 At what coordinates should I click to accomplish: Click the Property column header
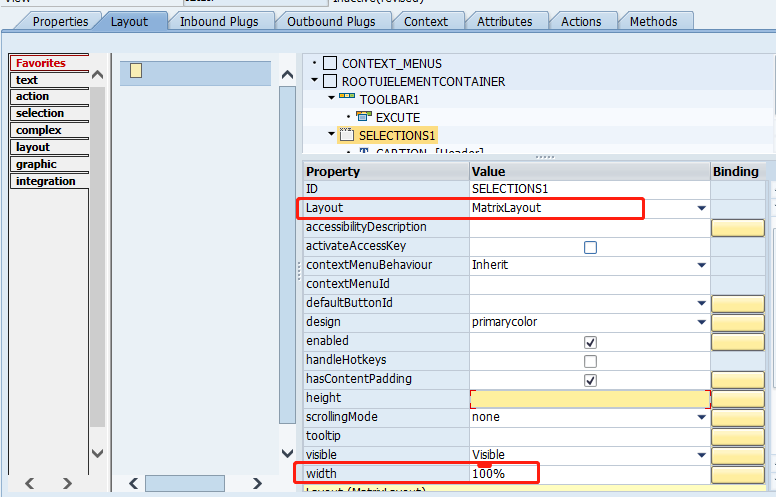[386, 171]
